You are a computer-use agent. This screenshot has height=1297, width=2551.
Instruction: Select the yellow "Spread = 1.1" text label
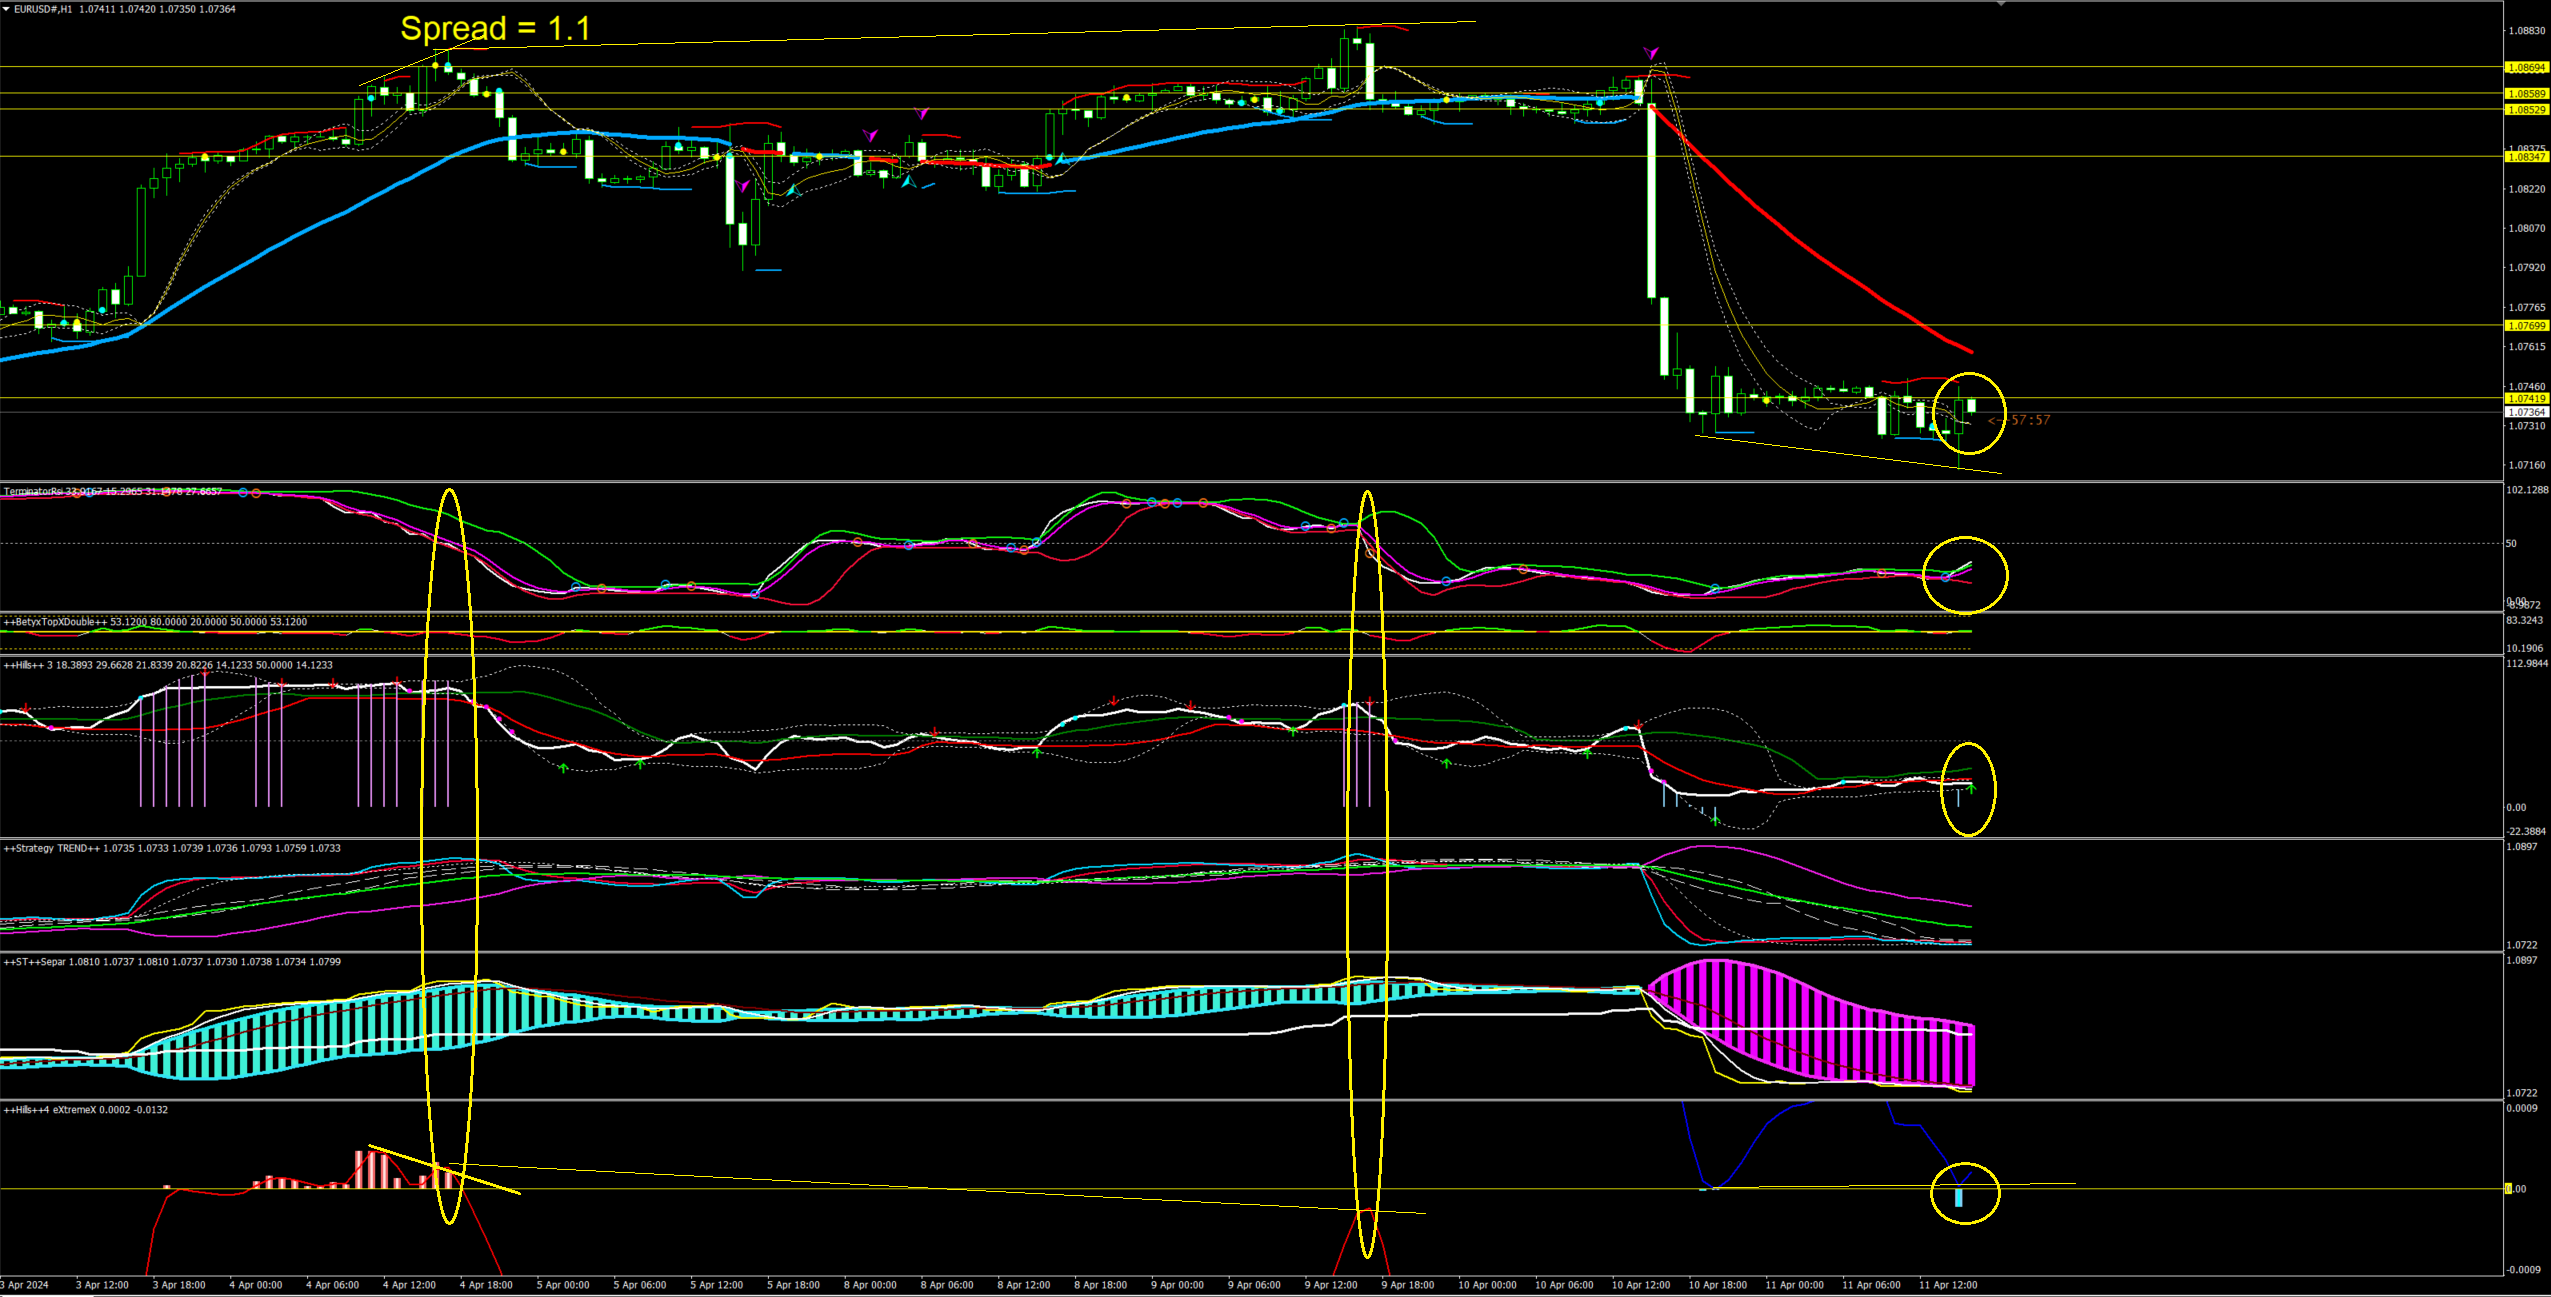[x=495, y=29]
